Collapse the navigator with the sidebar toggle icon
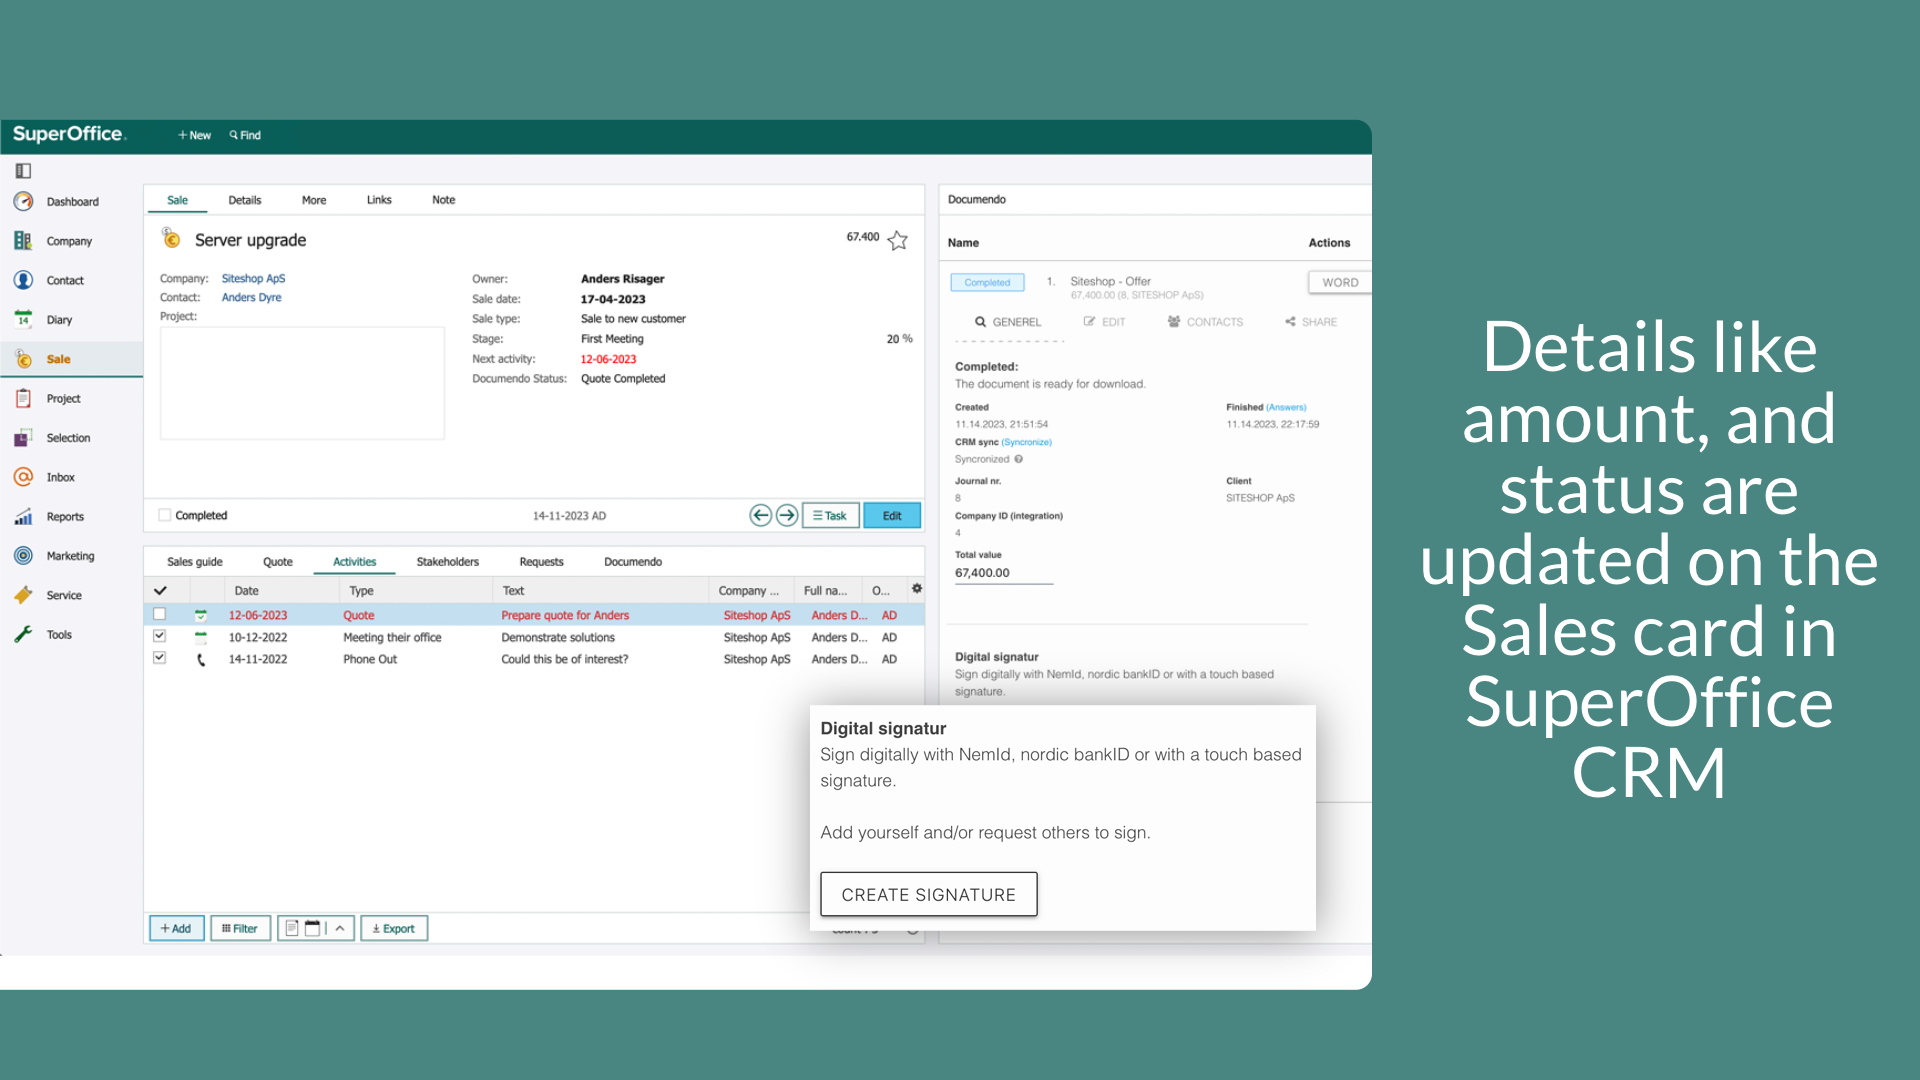1920x1080 pixels. (x=23, y=171)
